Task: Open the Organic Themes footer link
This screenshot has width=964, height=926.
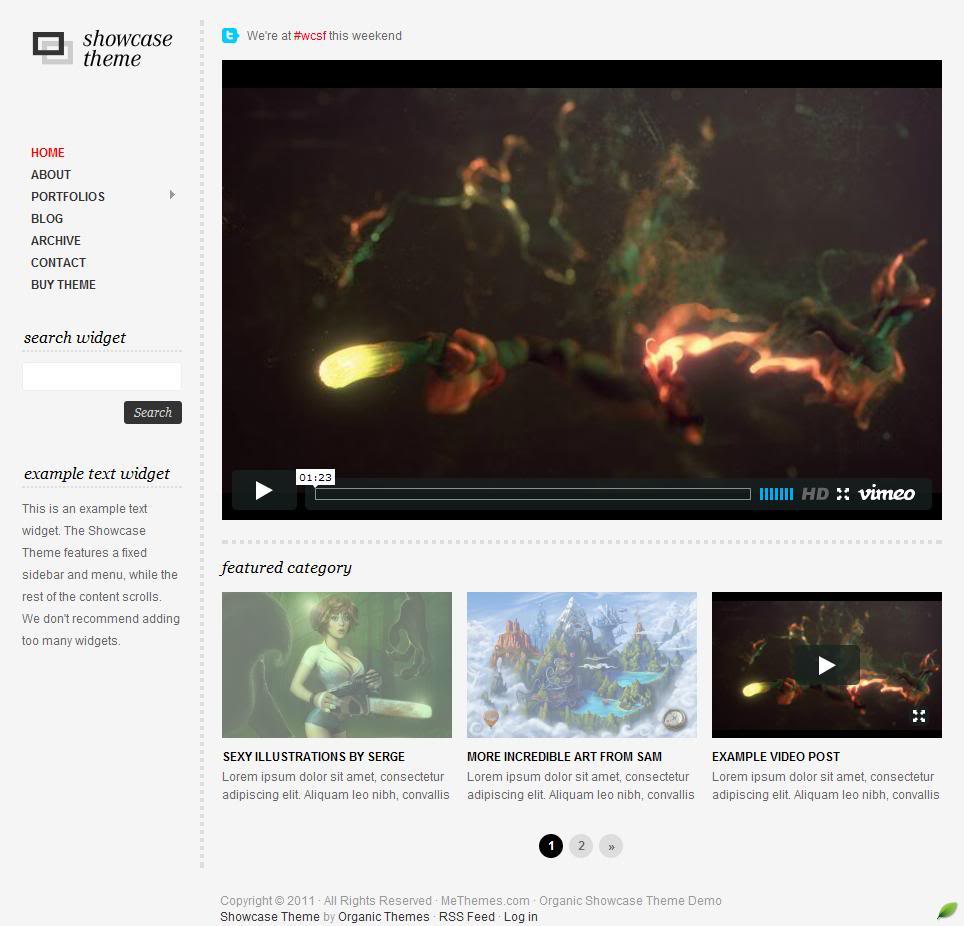Action: tap(384, 917)
